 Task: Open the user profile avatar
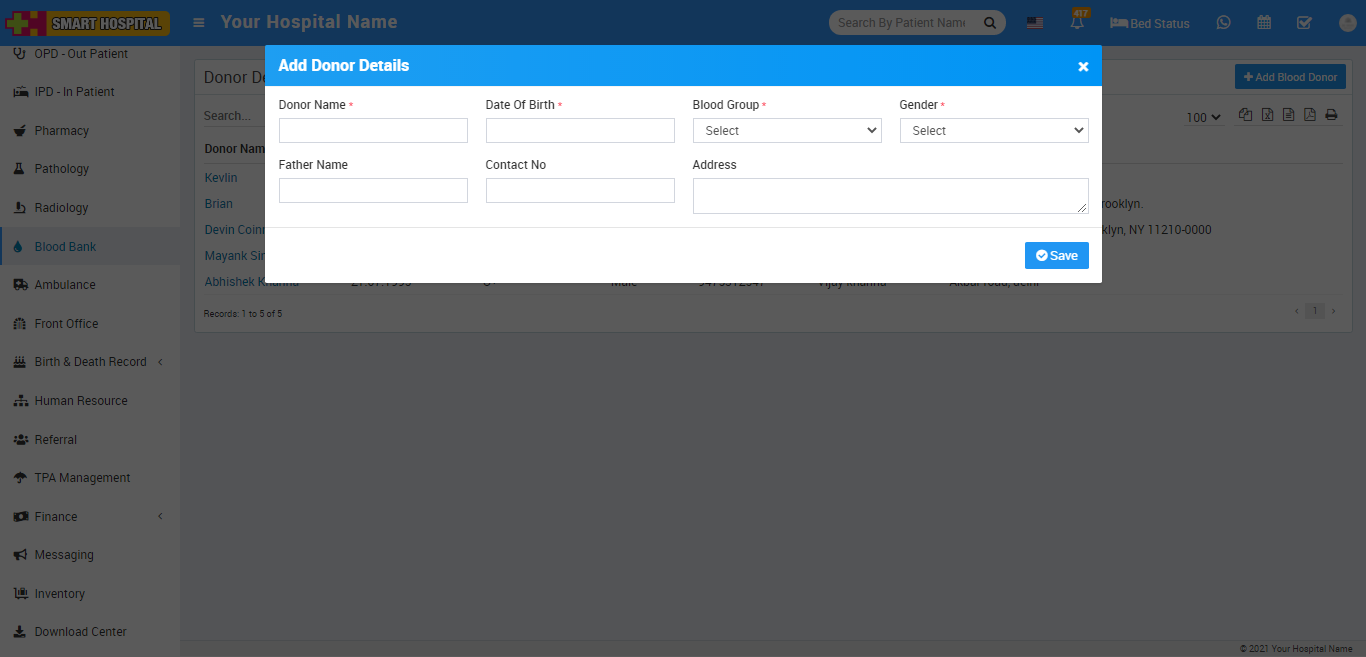(x=1346, y=23)
